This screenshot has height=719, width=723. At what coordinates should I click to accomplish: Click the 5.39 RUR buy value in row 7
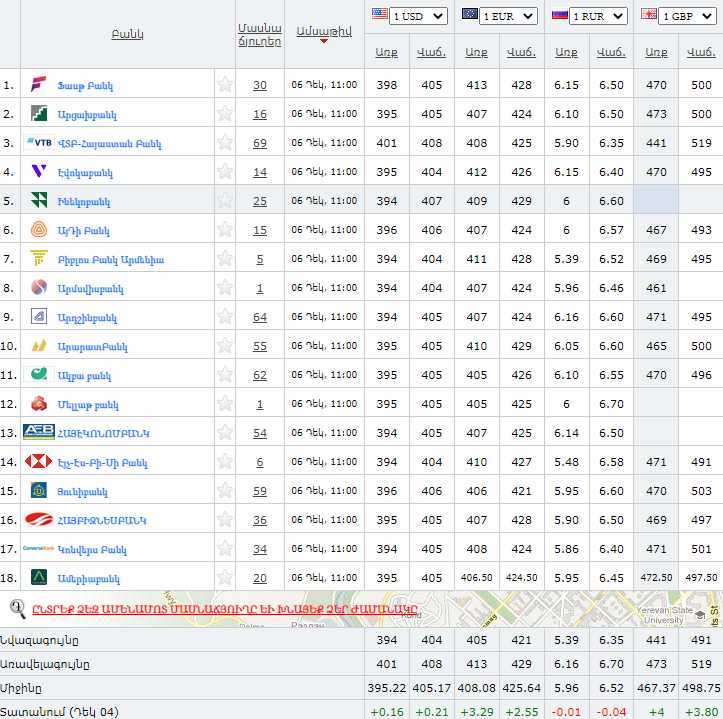566,259
